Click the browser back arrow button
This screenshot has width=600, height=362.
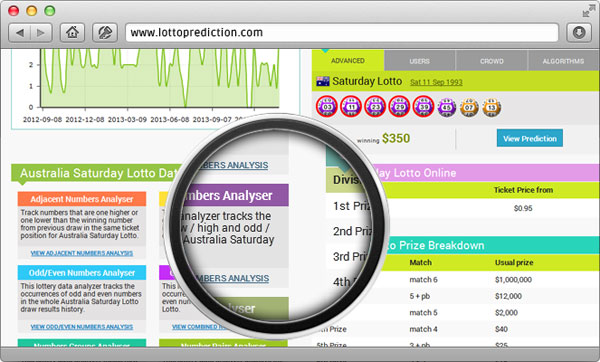point(20,33)
